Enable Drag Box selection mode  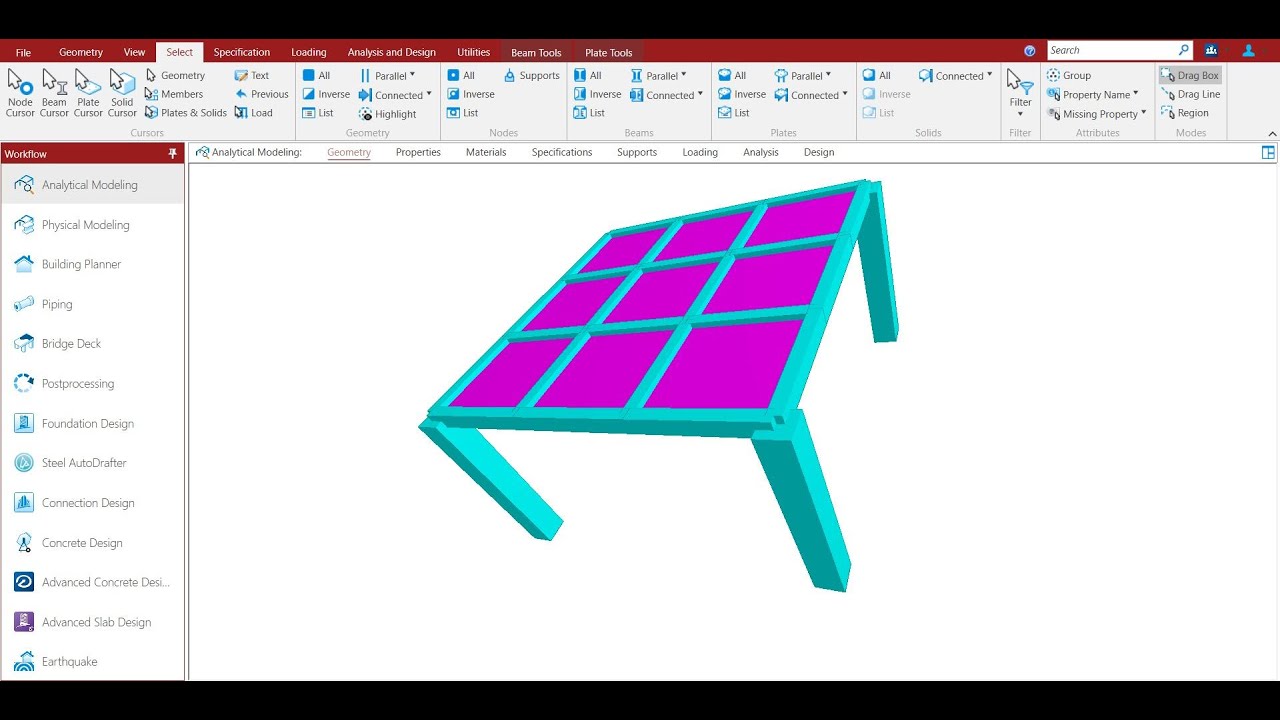point(1190,75)
